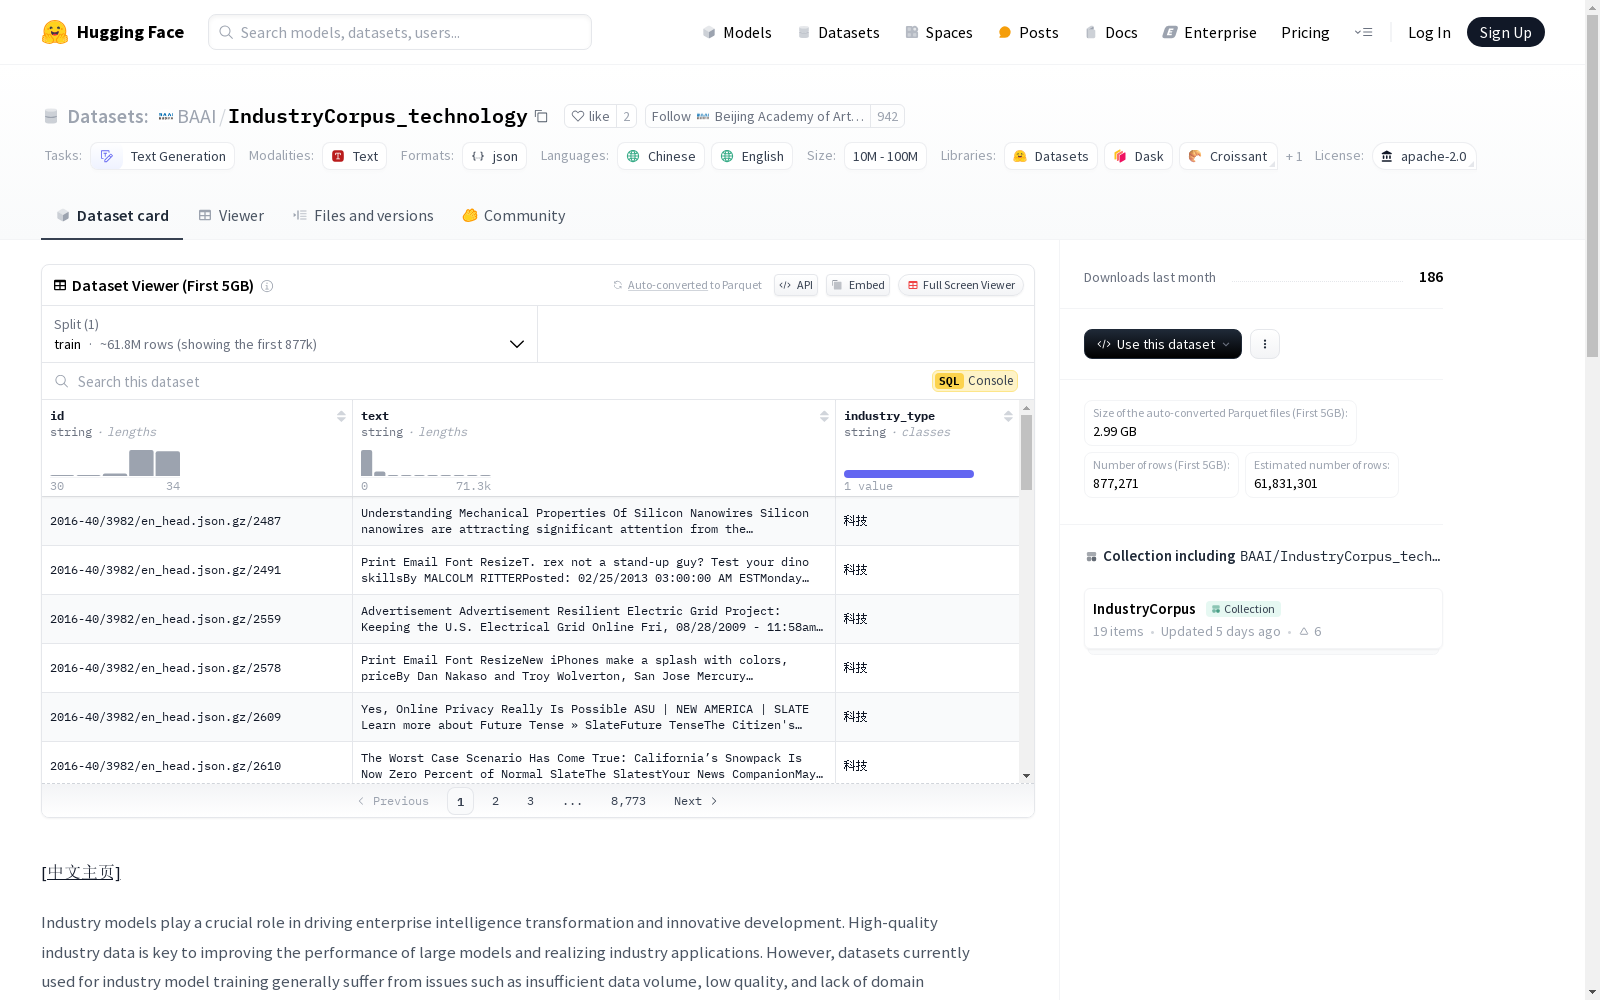Click the search magnifier in dataset search
1600x1000 pixels.
(x=62, y=381)
